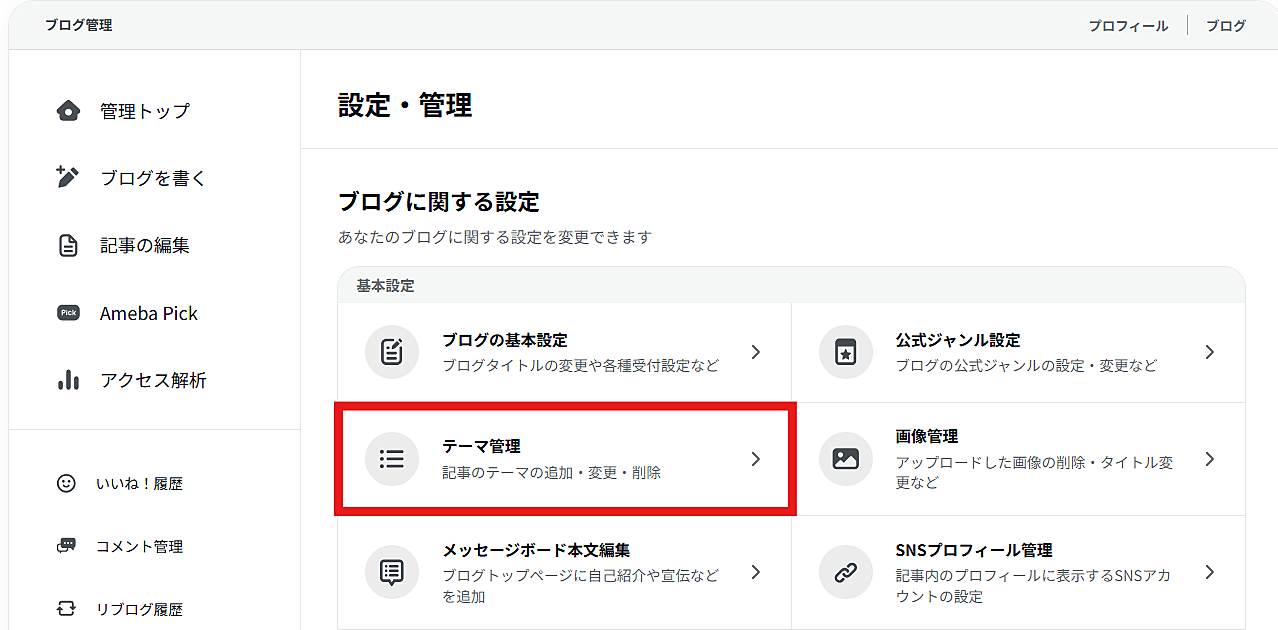Viewport: 1278px width, 630px height.
Task: Open the テーマ管理 settings title
Action: click(x=481, y=447)
